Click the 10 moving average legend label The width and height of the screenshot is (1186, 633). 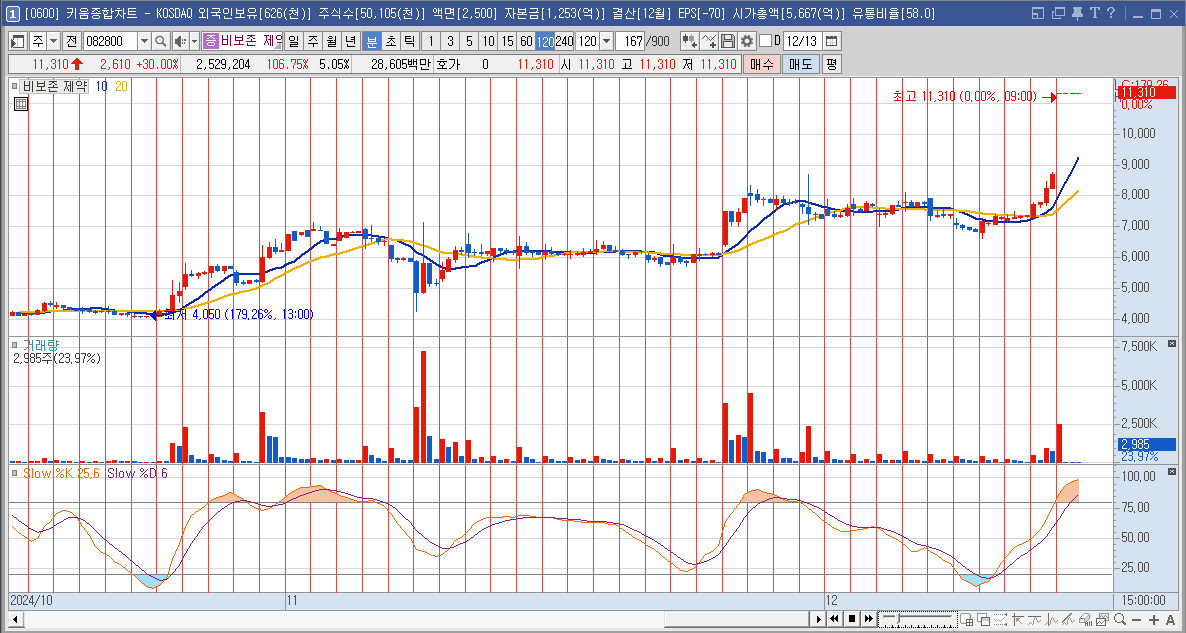(102, 87)
